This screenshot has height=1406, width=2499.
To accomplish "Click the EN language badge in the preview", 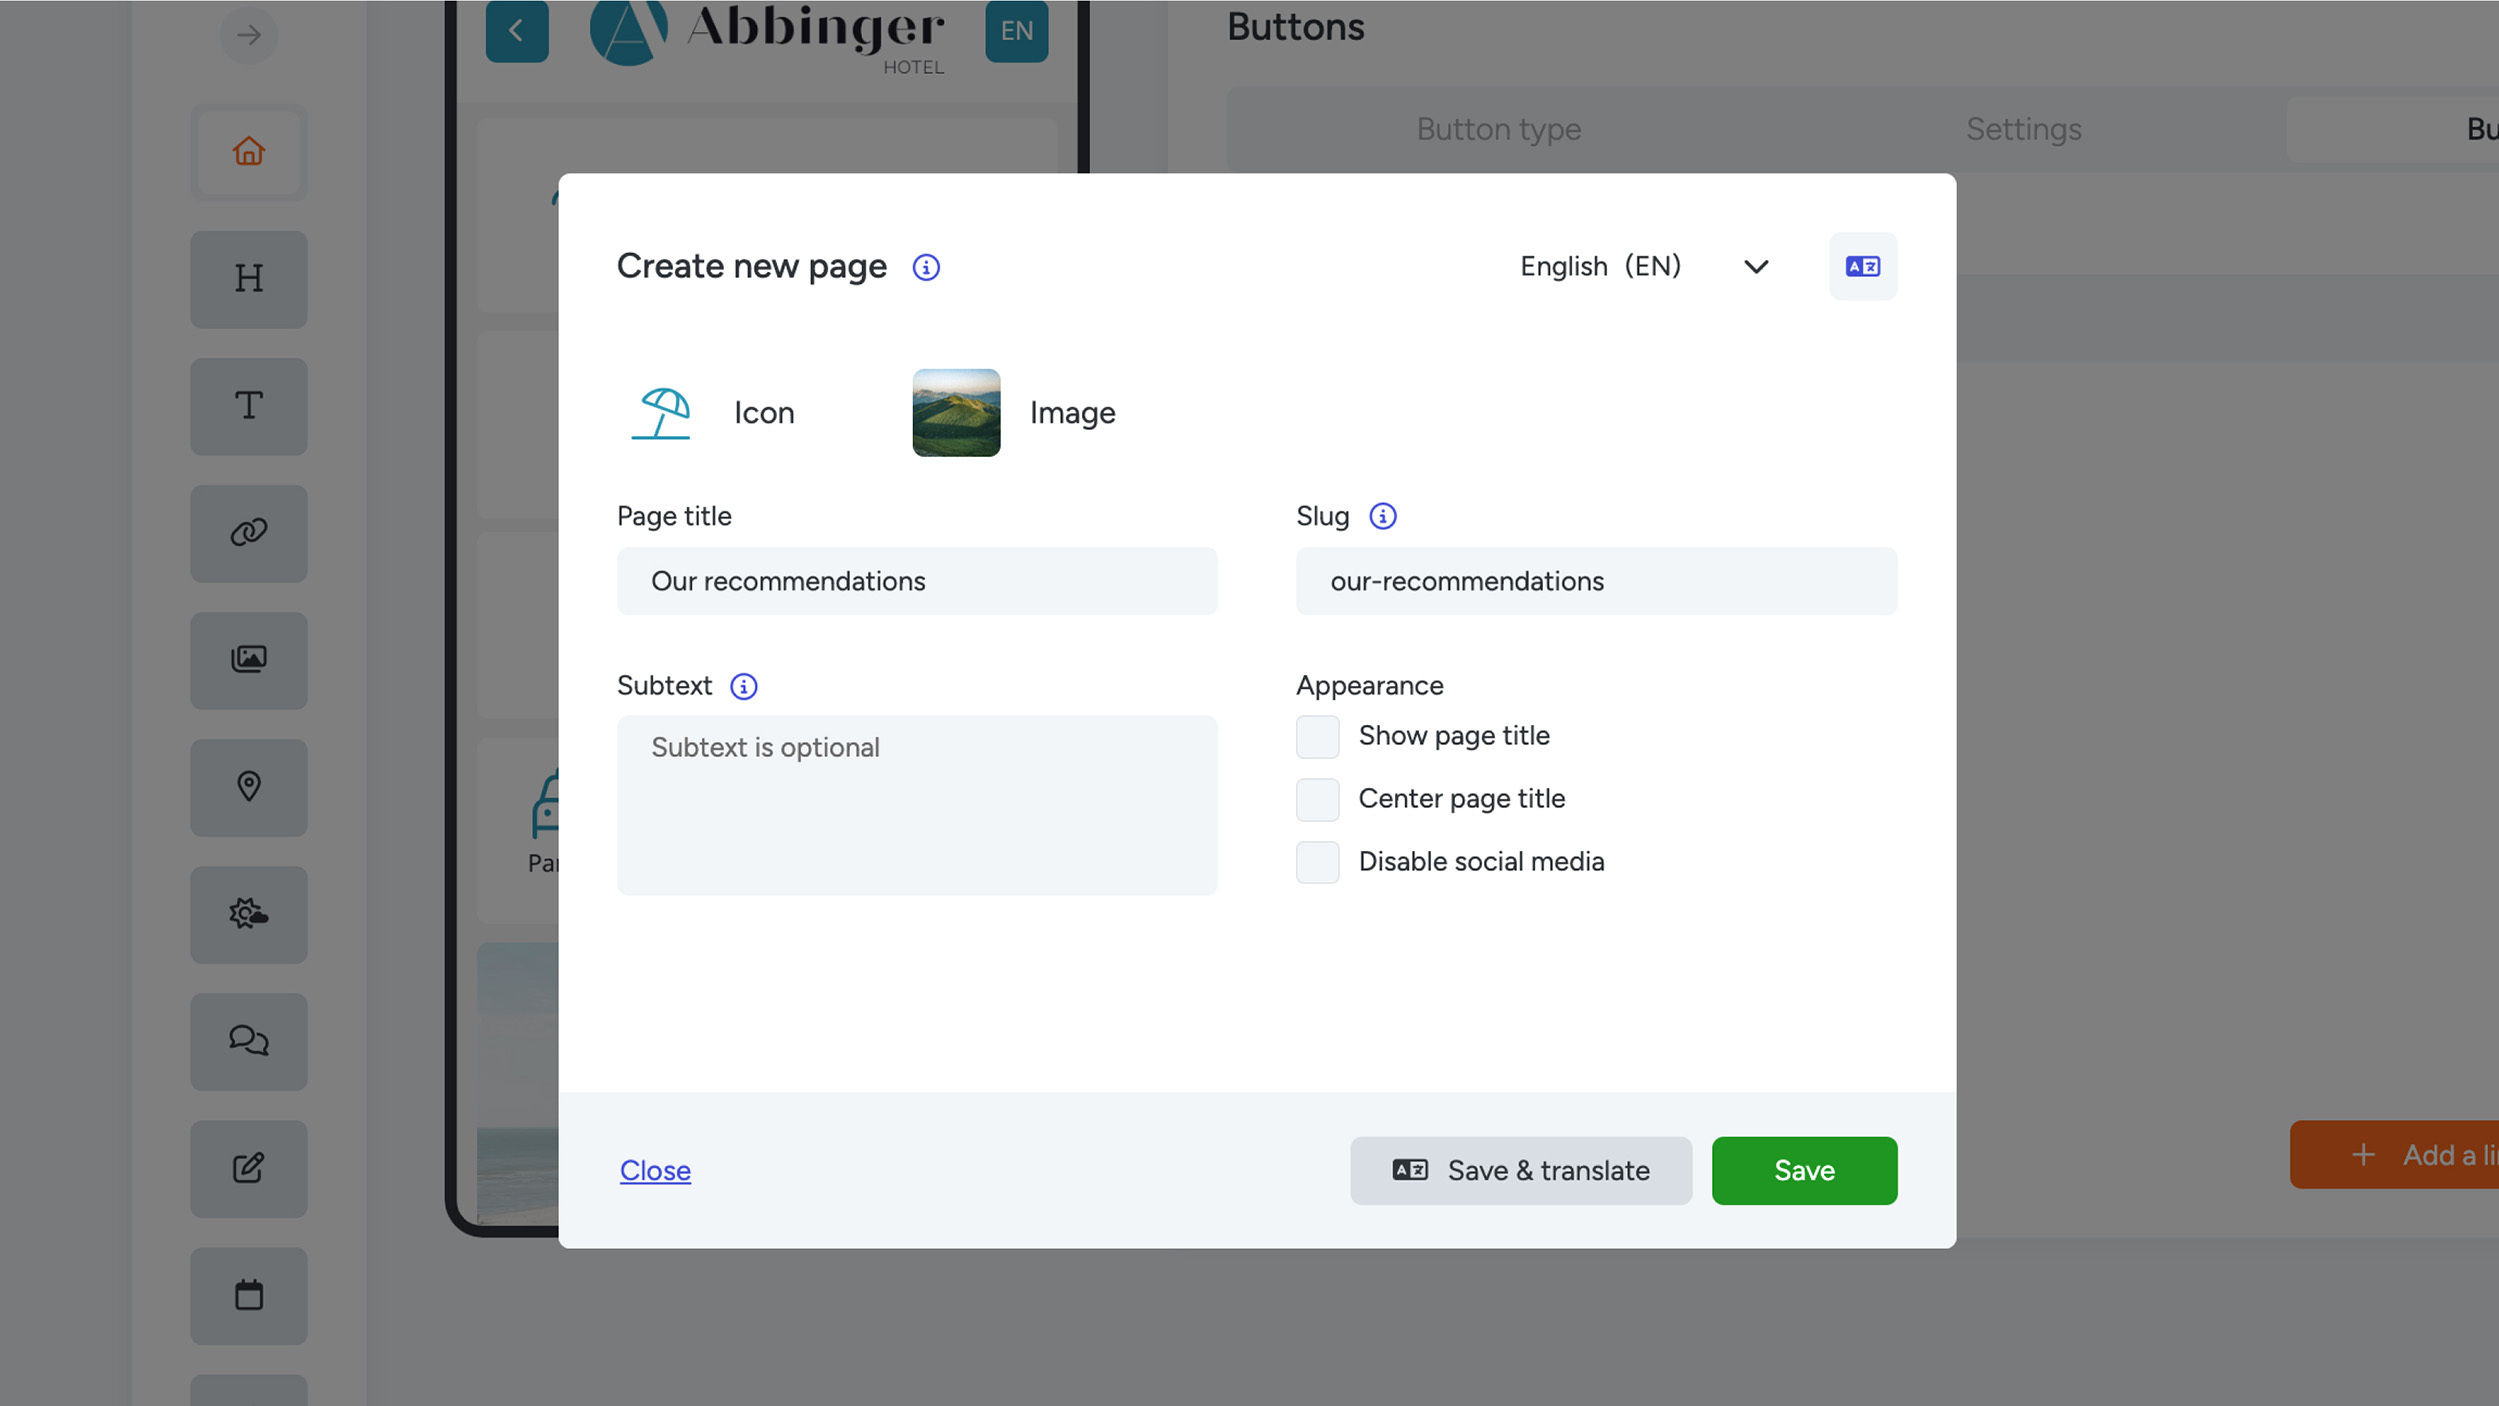I will tap(1016, 31).
